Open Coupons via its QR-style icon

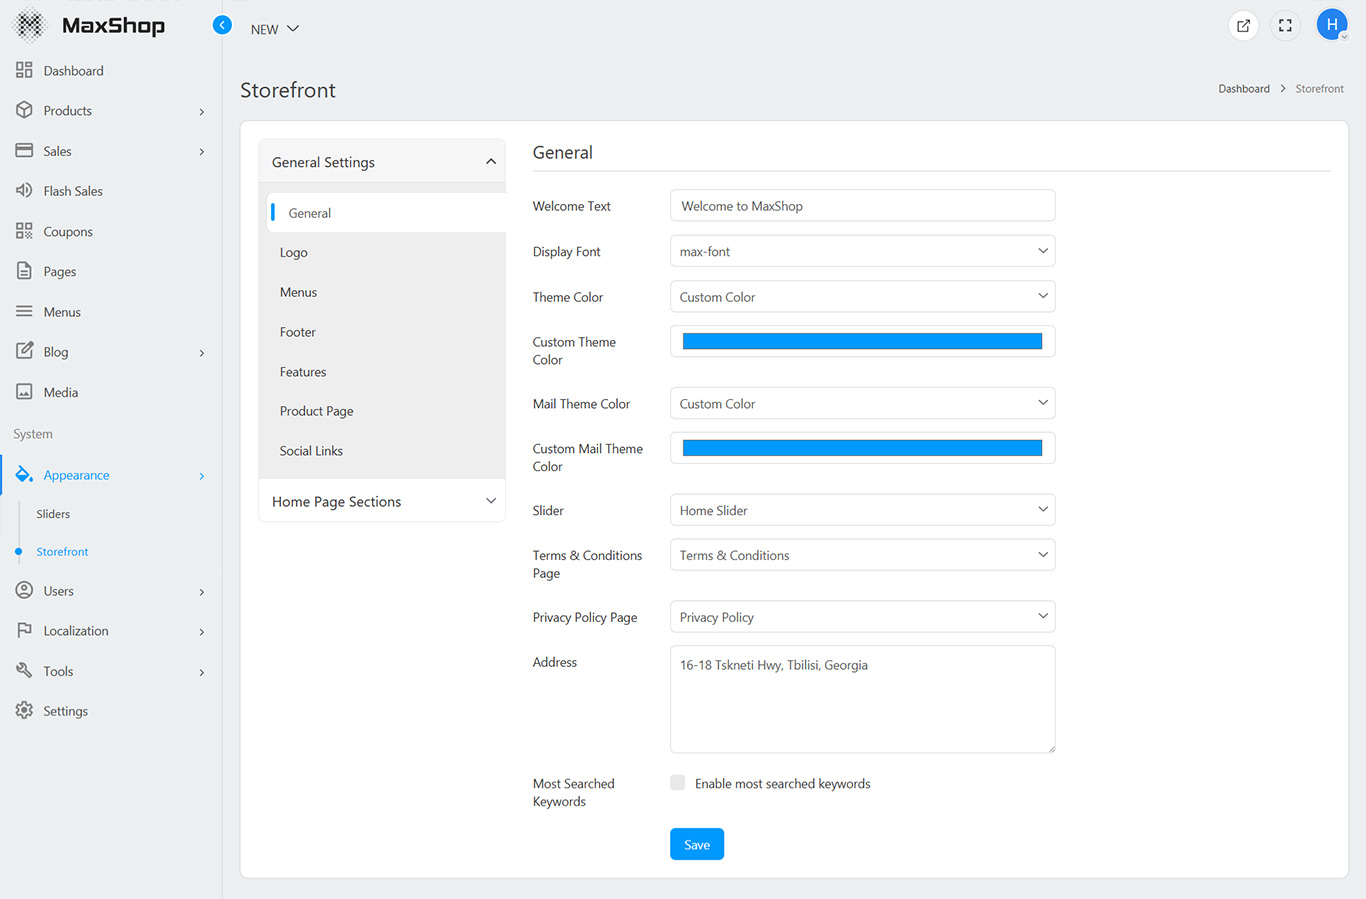point(24,231)
